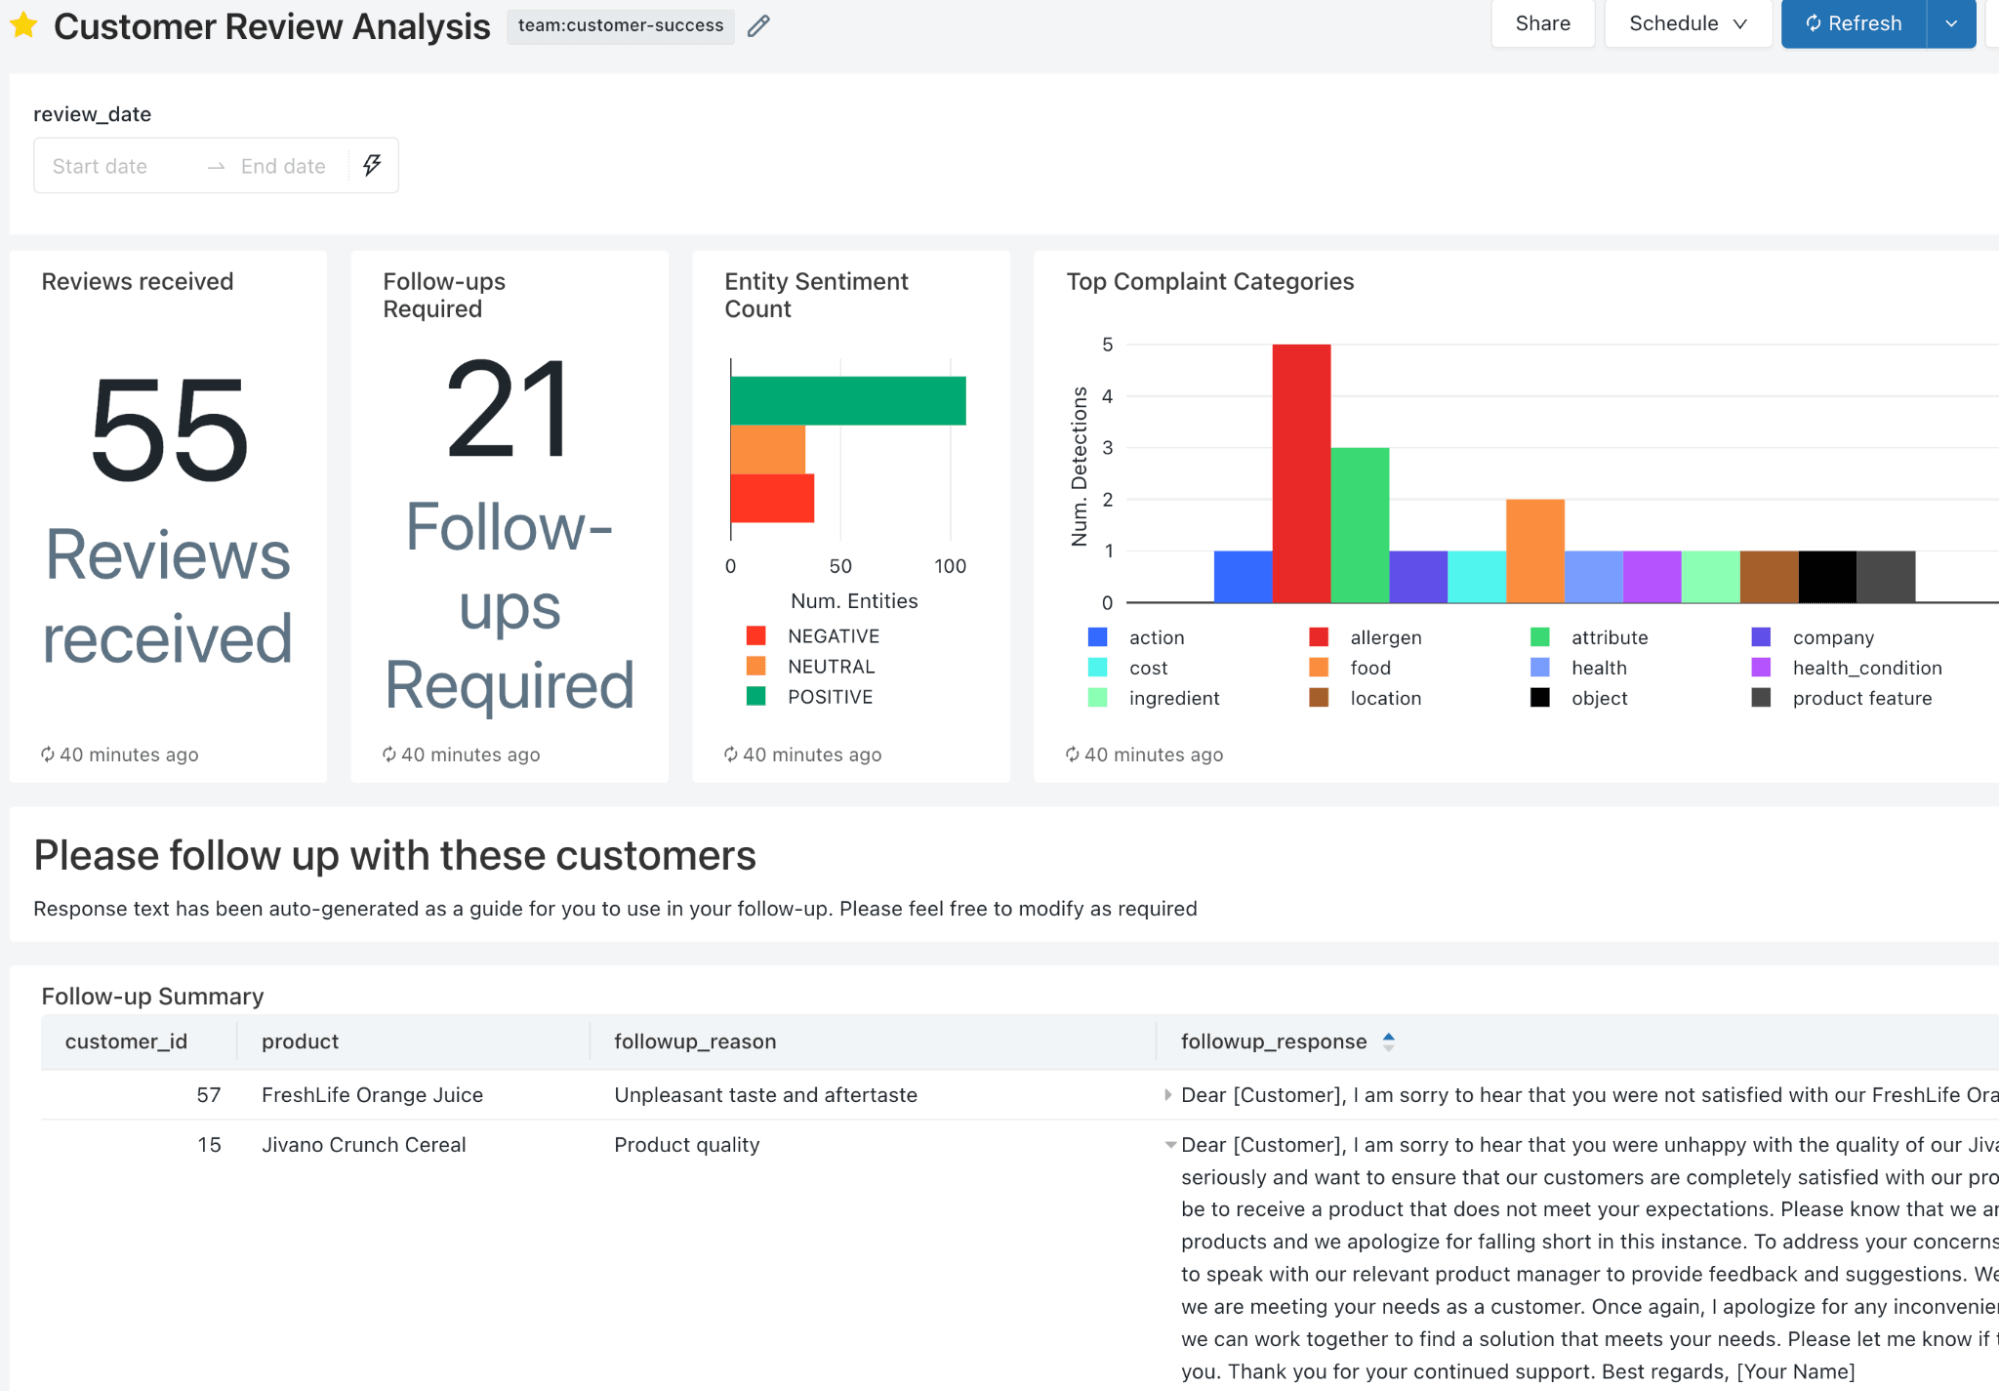1999x1391 pixels.
Task: Sort table by customer_id column header
Action: point(126,1041)
